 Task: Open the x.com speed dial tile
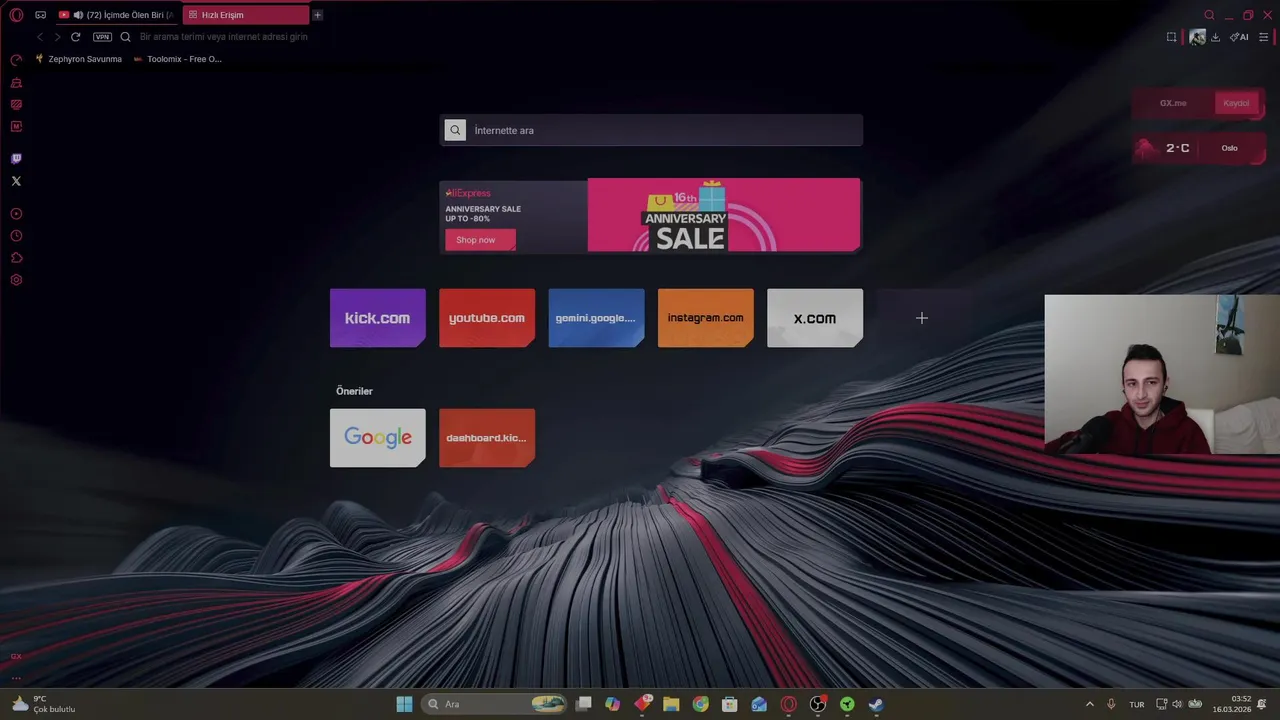(x=815, y=318)
